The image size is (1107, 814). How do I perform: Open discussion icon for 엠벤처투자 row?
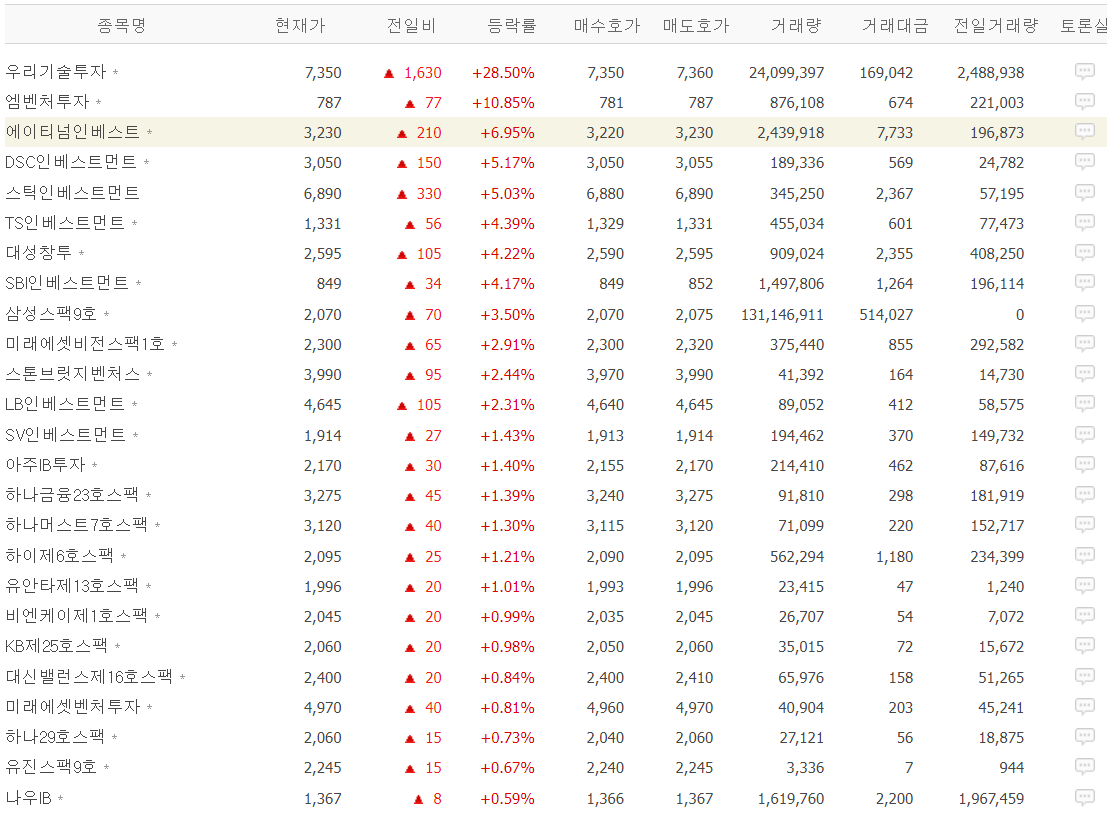click(1084, 101)
